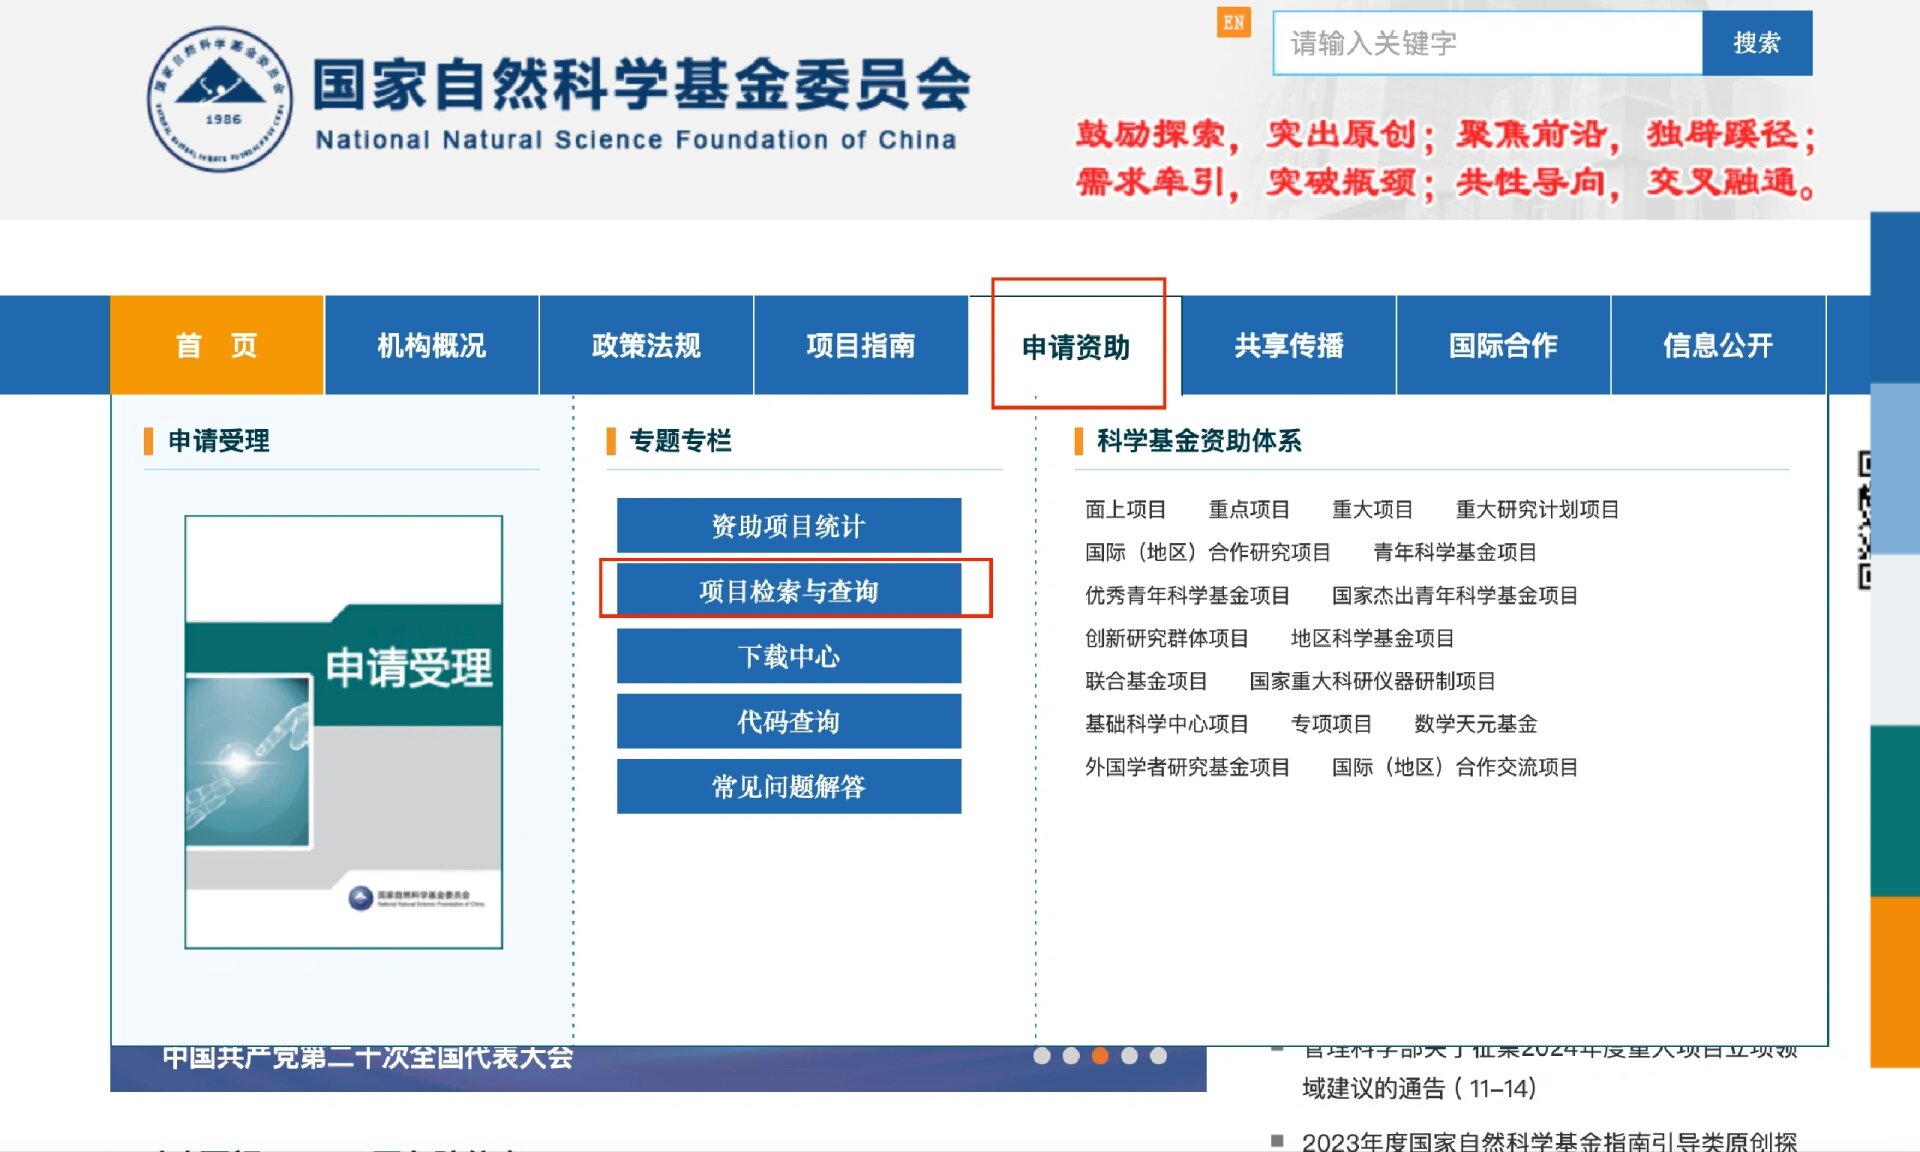1920x1152 pixels.
Task: Open the news item ending 域建议的通告 (11-14)
Action: [x=1550, y=1070]
